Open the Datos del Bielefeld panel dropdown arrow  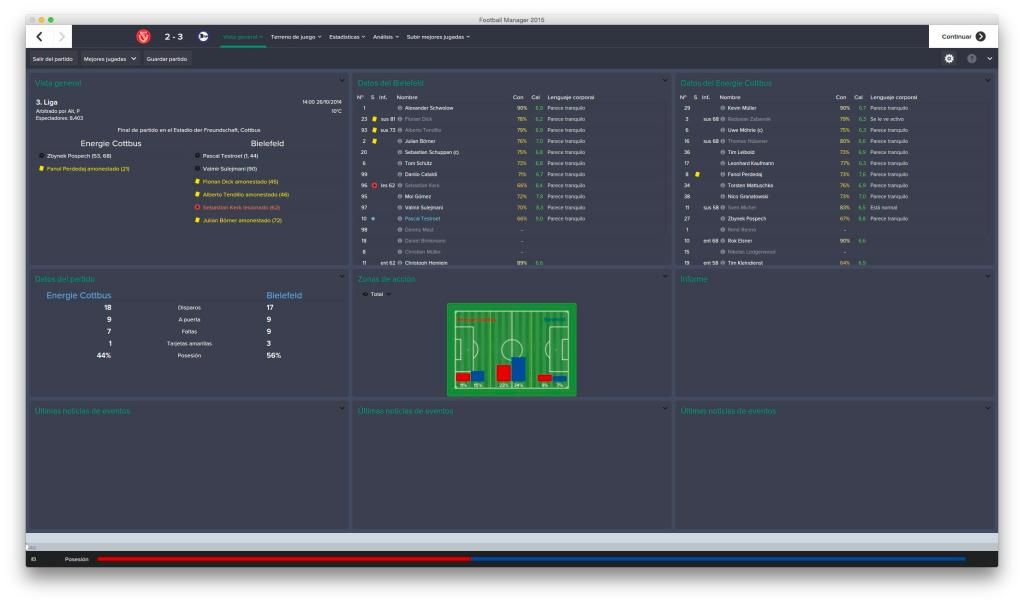click(x=665, y=81)
